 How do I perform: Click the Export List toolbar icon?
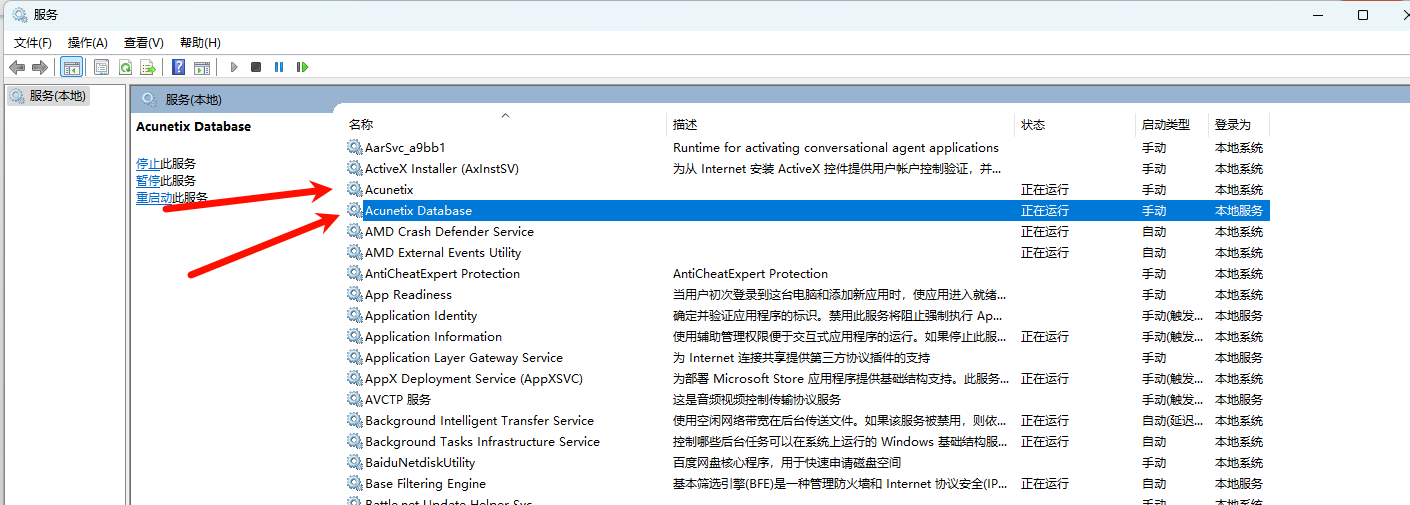coord(148,67)
